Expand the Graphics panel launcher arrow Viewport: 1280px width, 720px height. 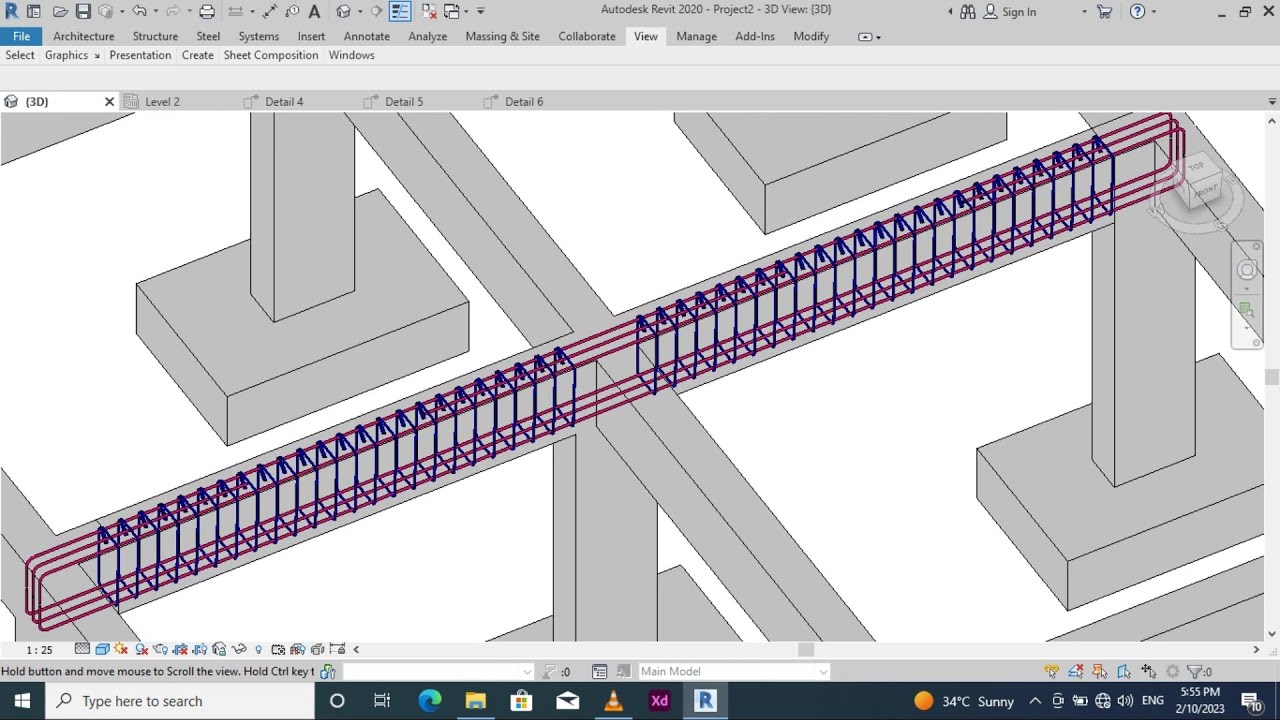tap(97, 56)
